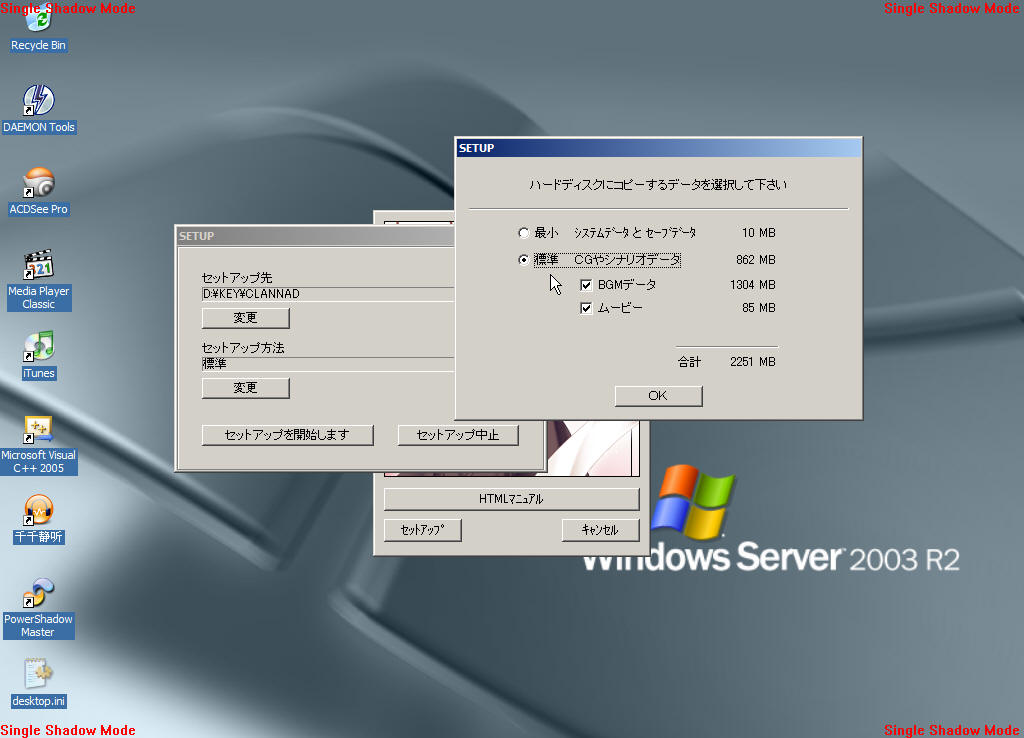The image size is (1024, 738).
Task: Open the Recycle Bin desktop icon
Action: (x=38, y=29)
